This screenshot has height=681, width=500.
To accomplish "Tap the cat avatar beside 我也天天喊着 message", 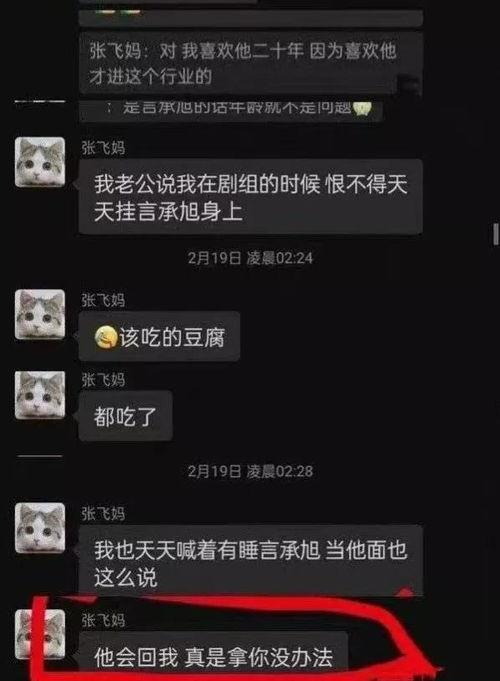I will [x=40, y=528].
